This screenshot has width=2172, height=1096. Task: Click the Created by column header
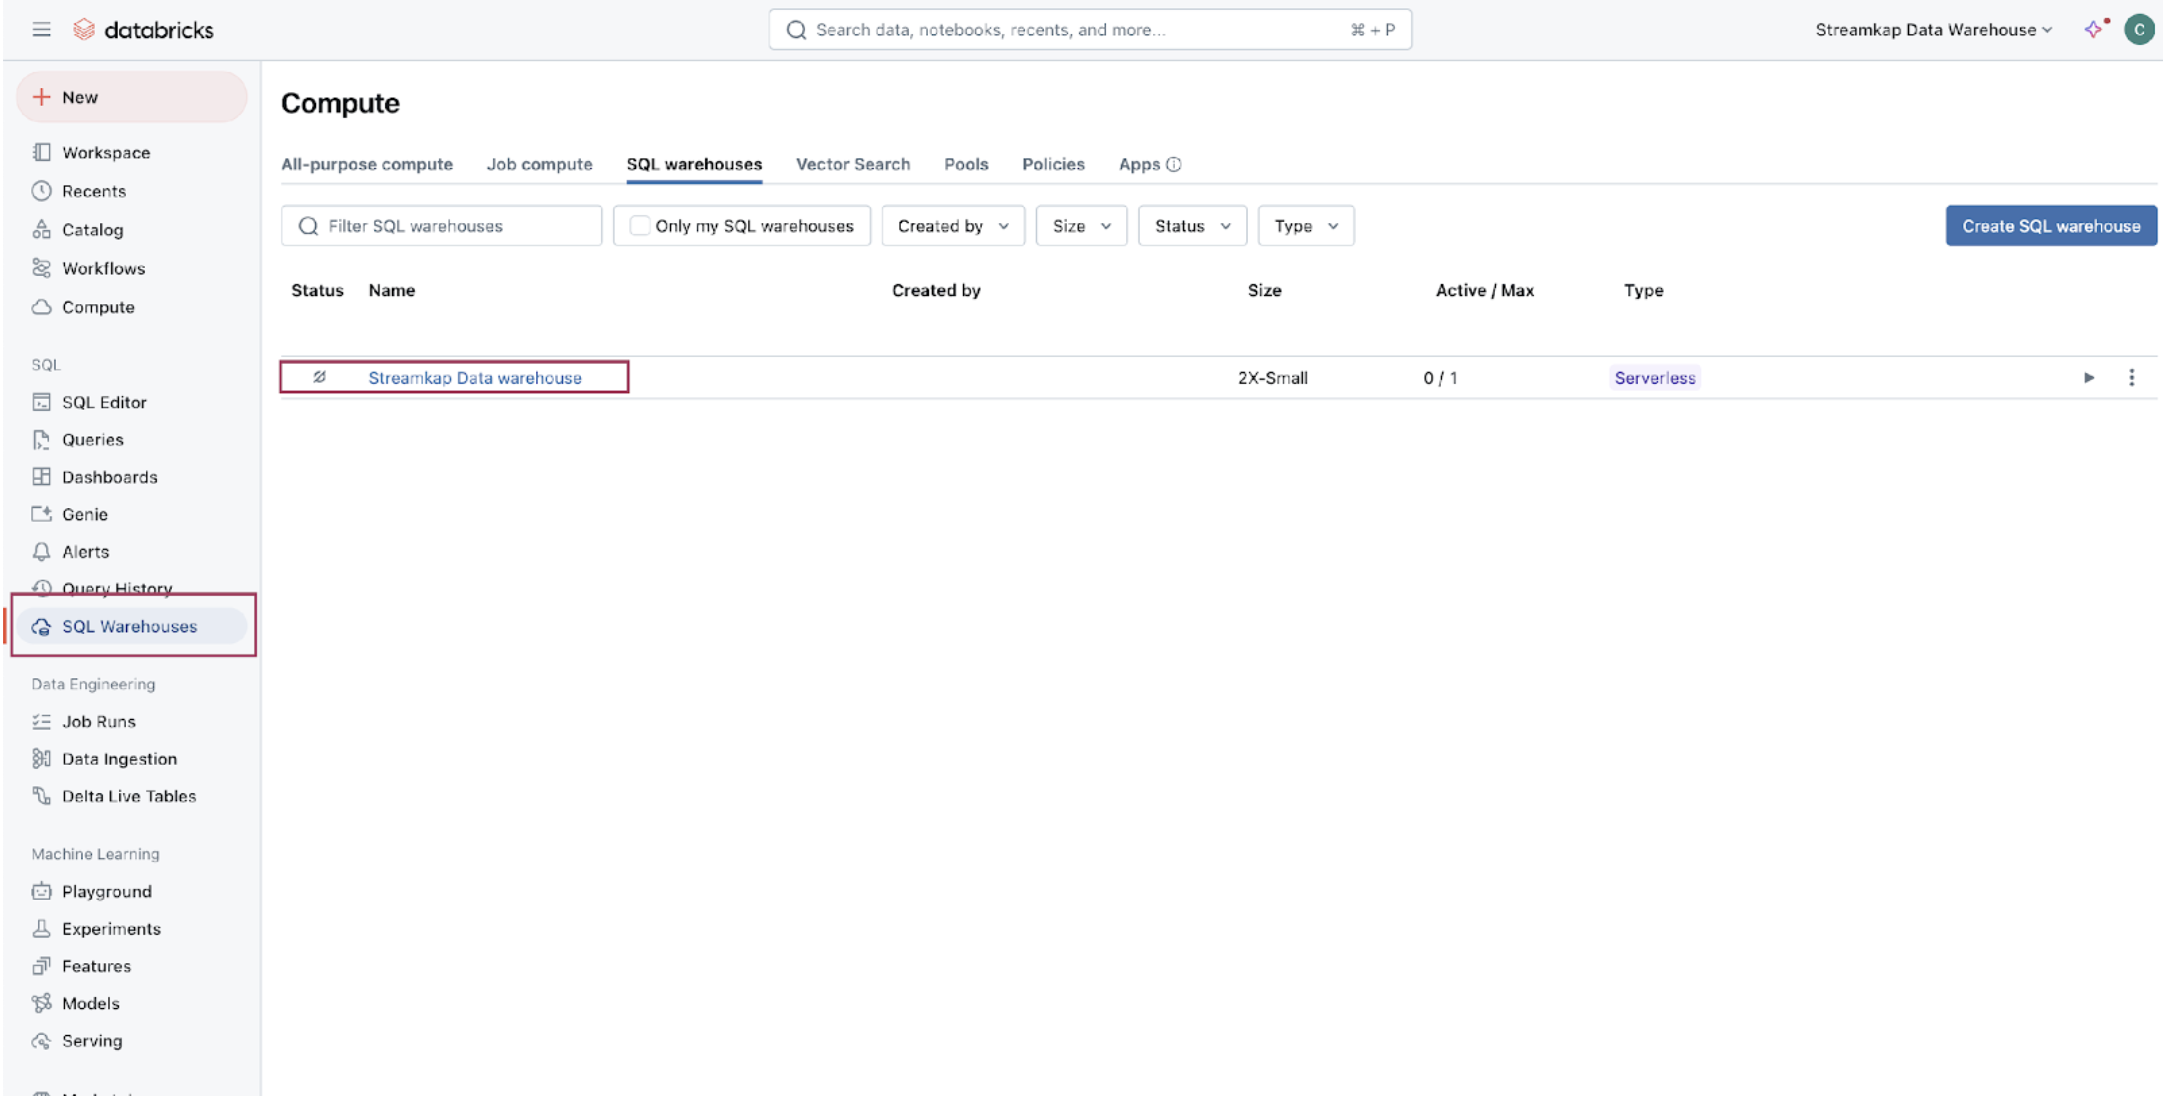point(936,290)
